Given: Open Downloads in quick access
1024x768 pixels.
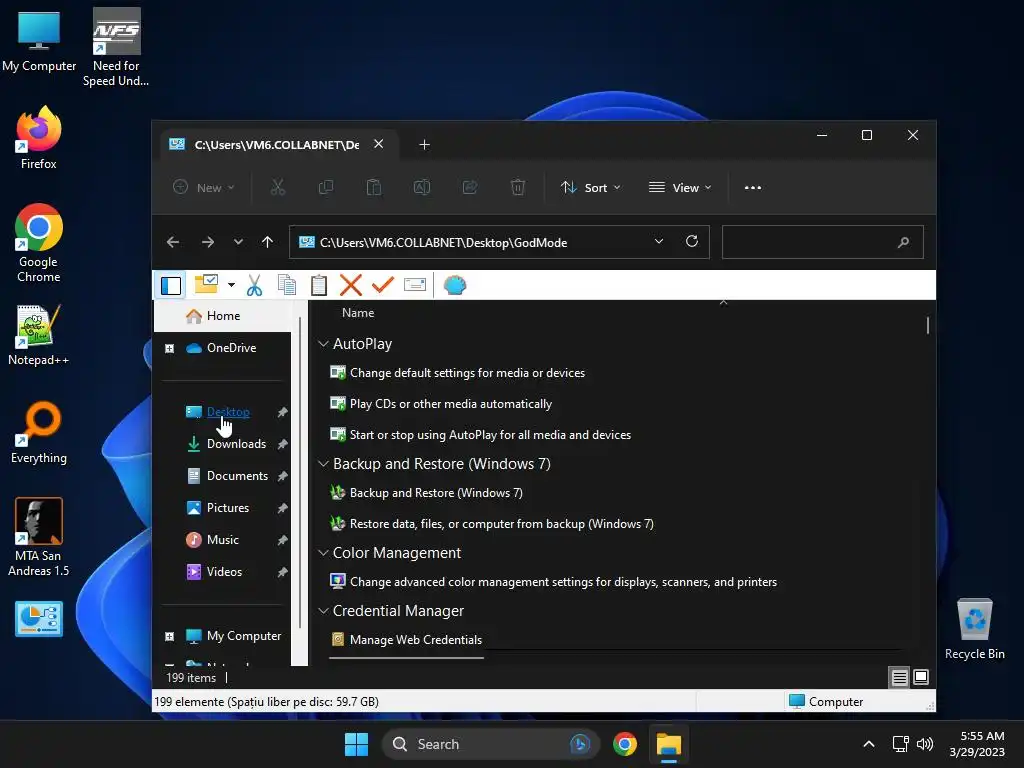Looking at the screenshot, I should point(236,444).
